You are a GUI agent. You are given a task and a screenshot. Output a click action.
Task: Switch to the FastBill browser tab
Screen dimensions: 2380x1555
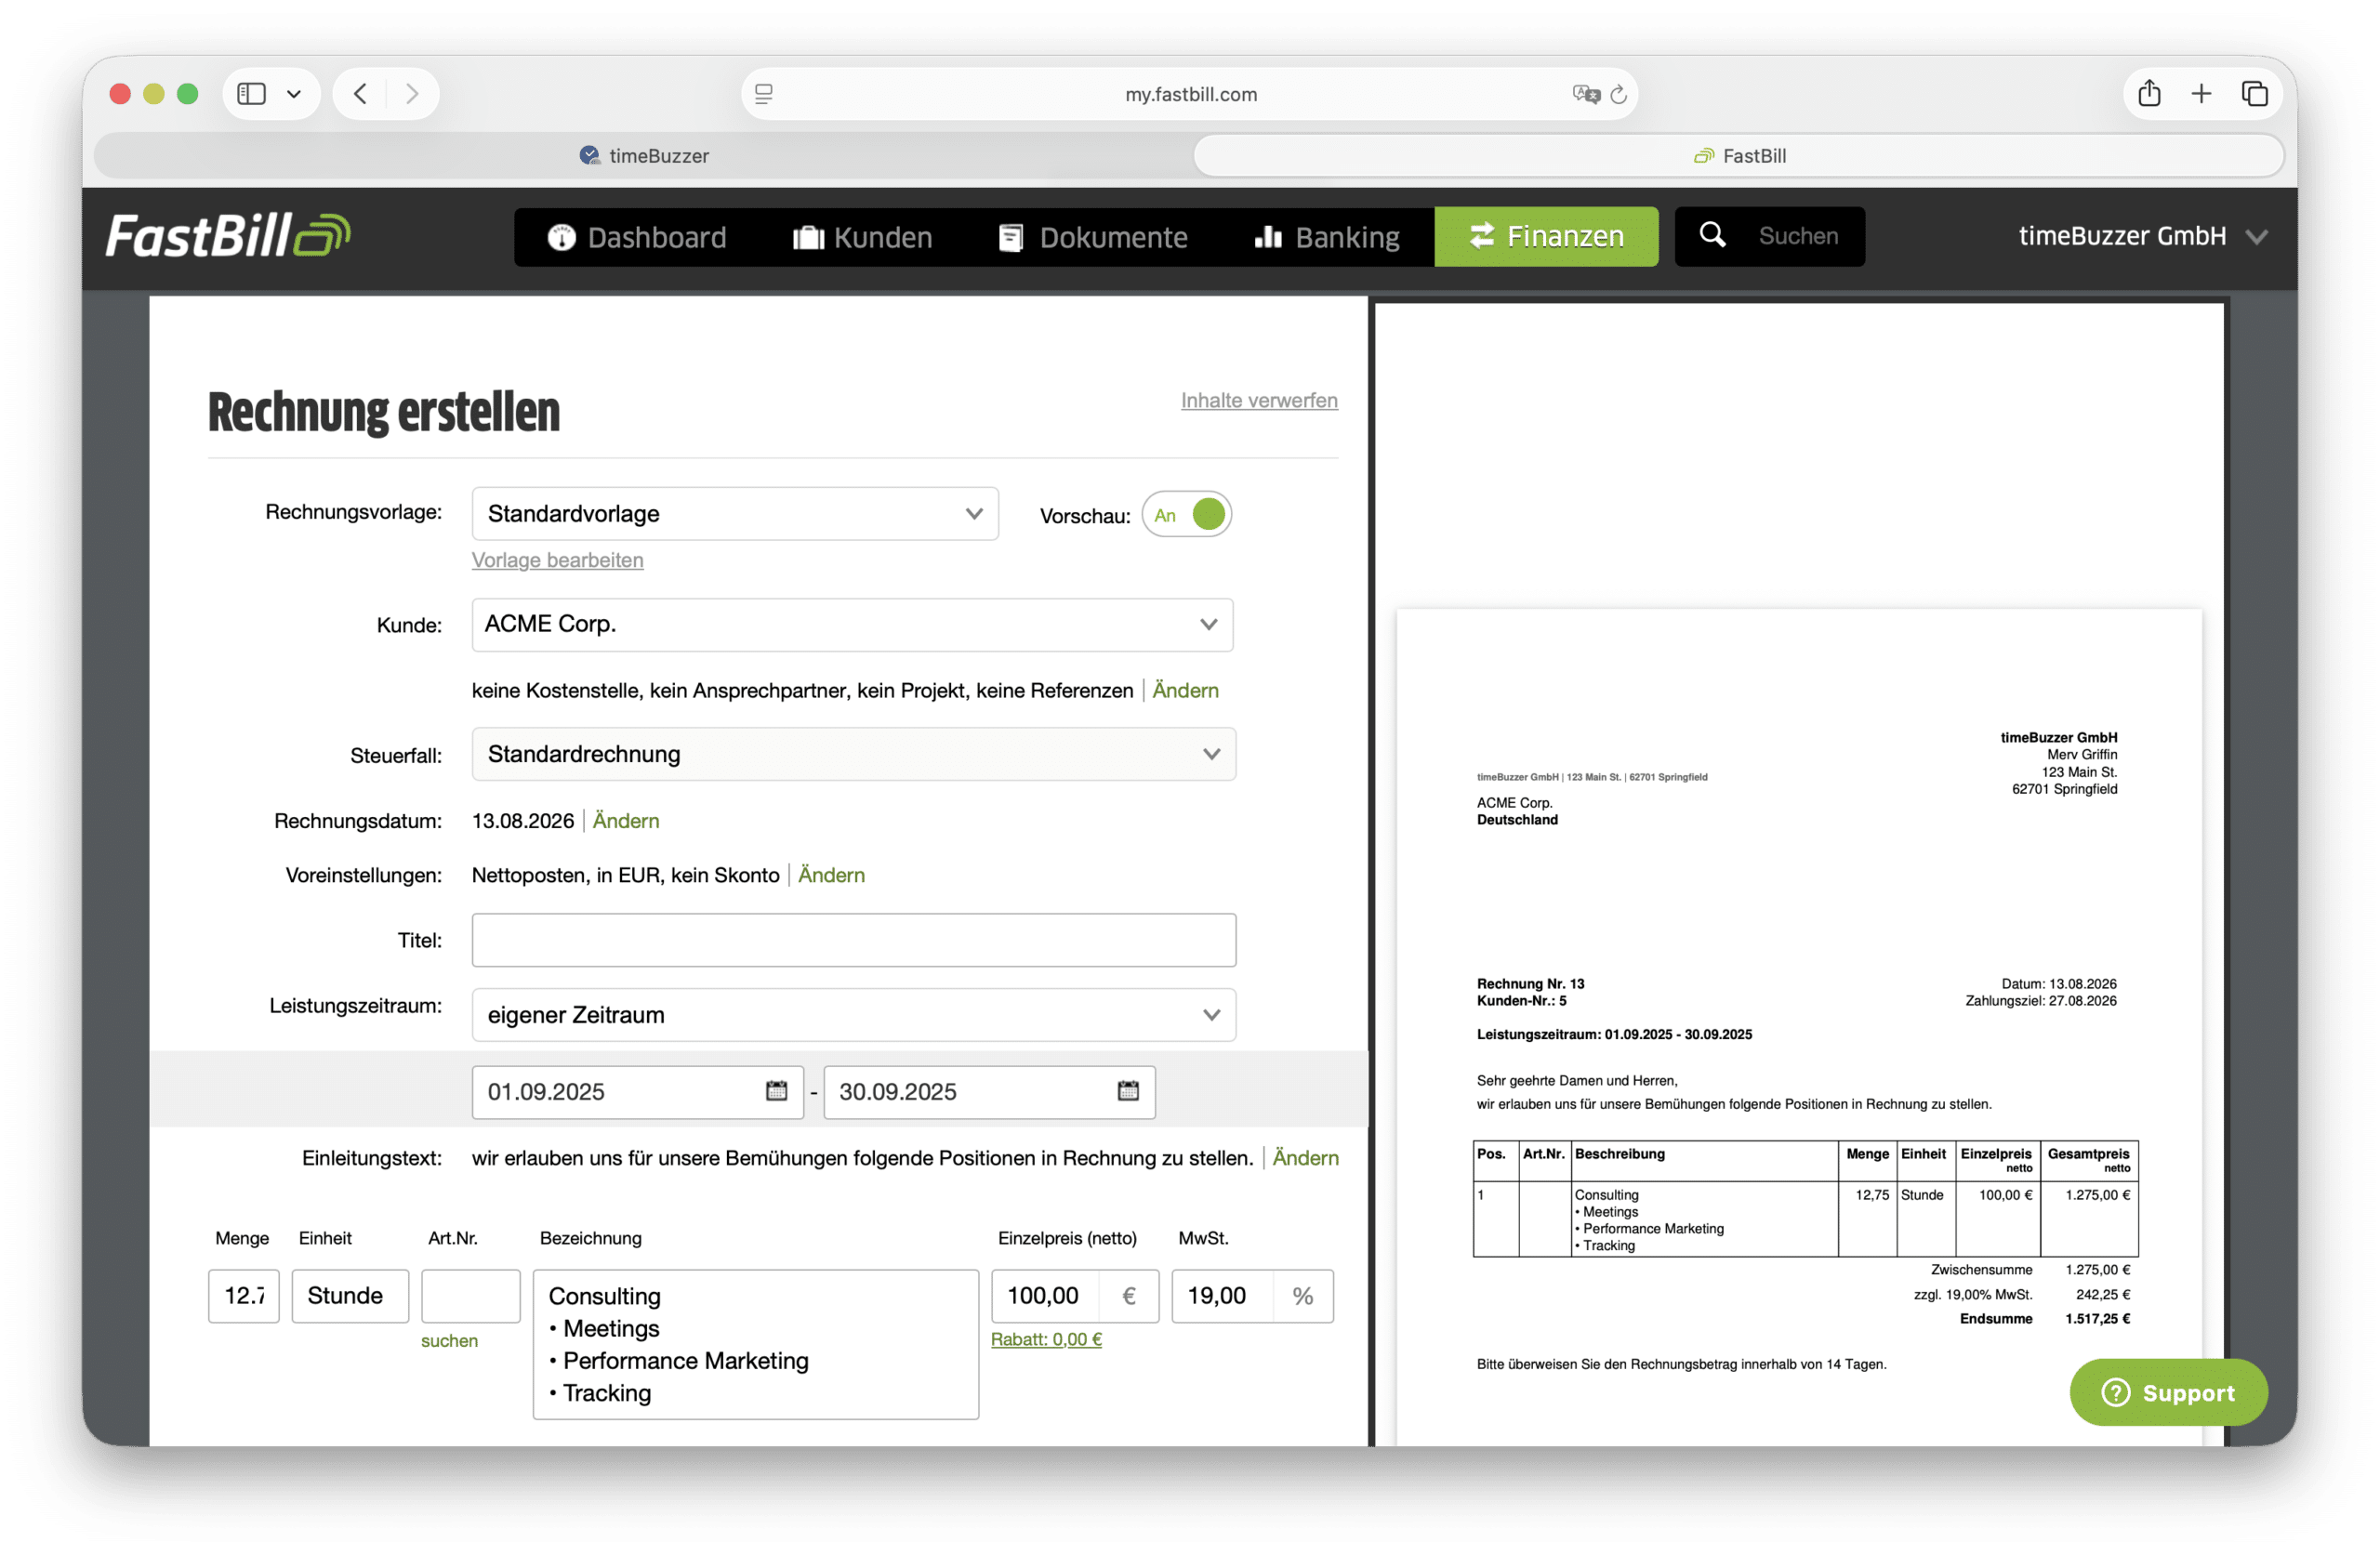(1739, 155)
